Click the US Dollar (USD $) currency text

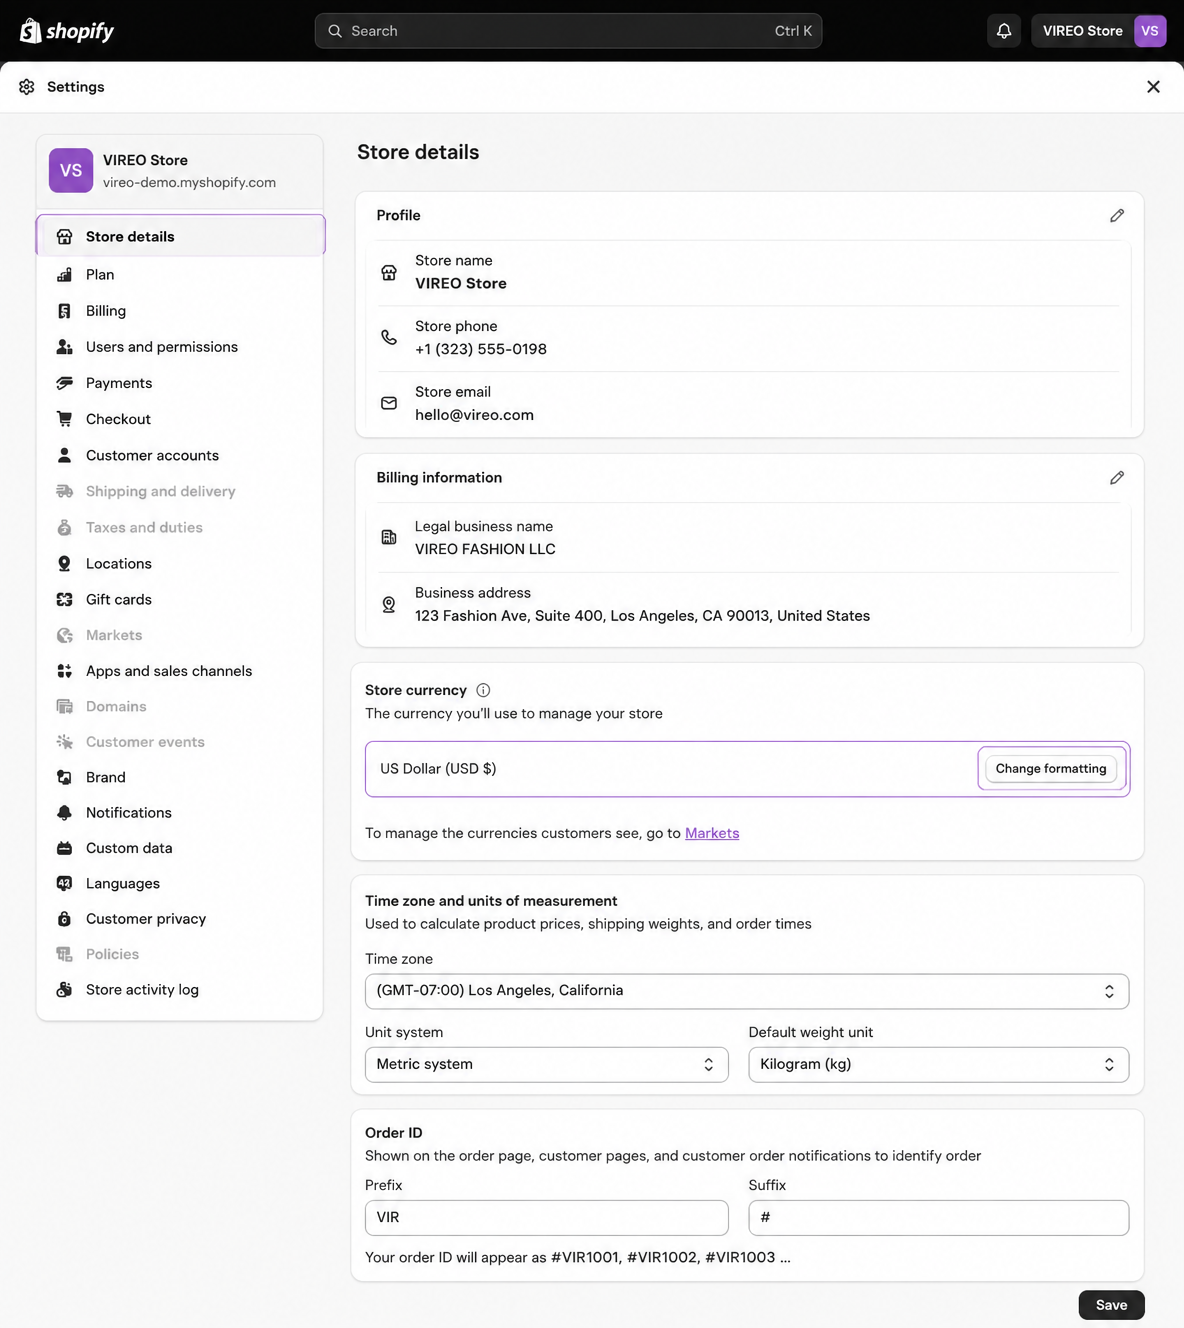[438, 769]
